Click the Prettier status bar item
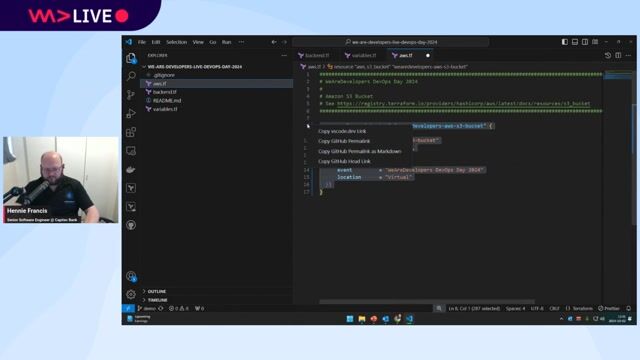 pos(609,309)
